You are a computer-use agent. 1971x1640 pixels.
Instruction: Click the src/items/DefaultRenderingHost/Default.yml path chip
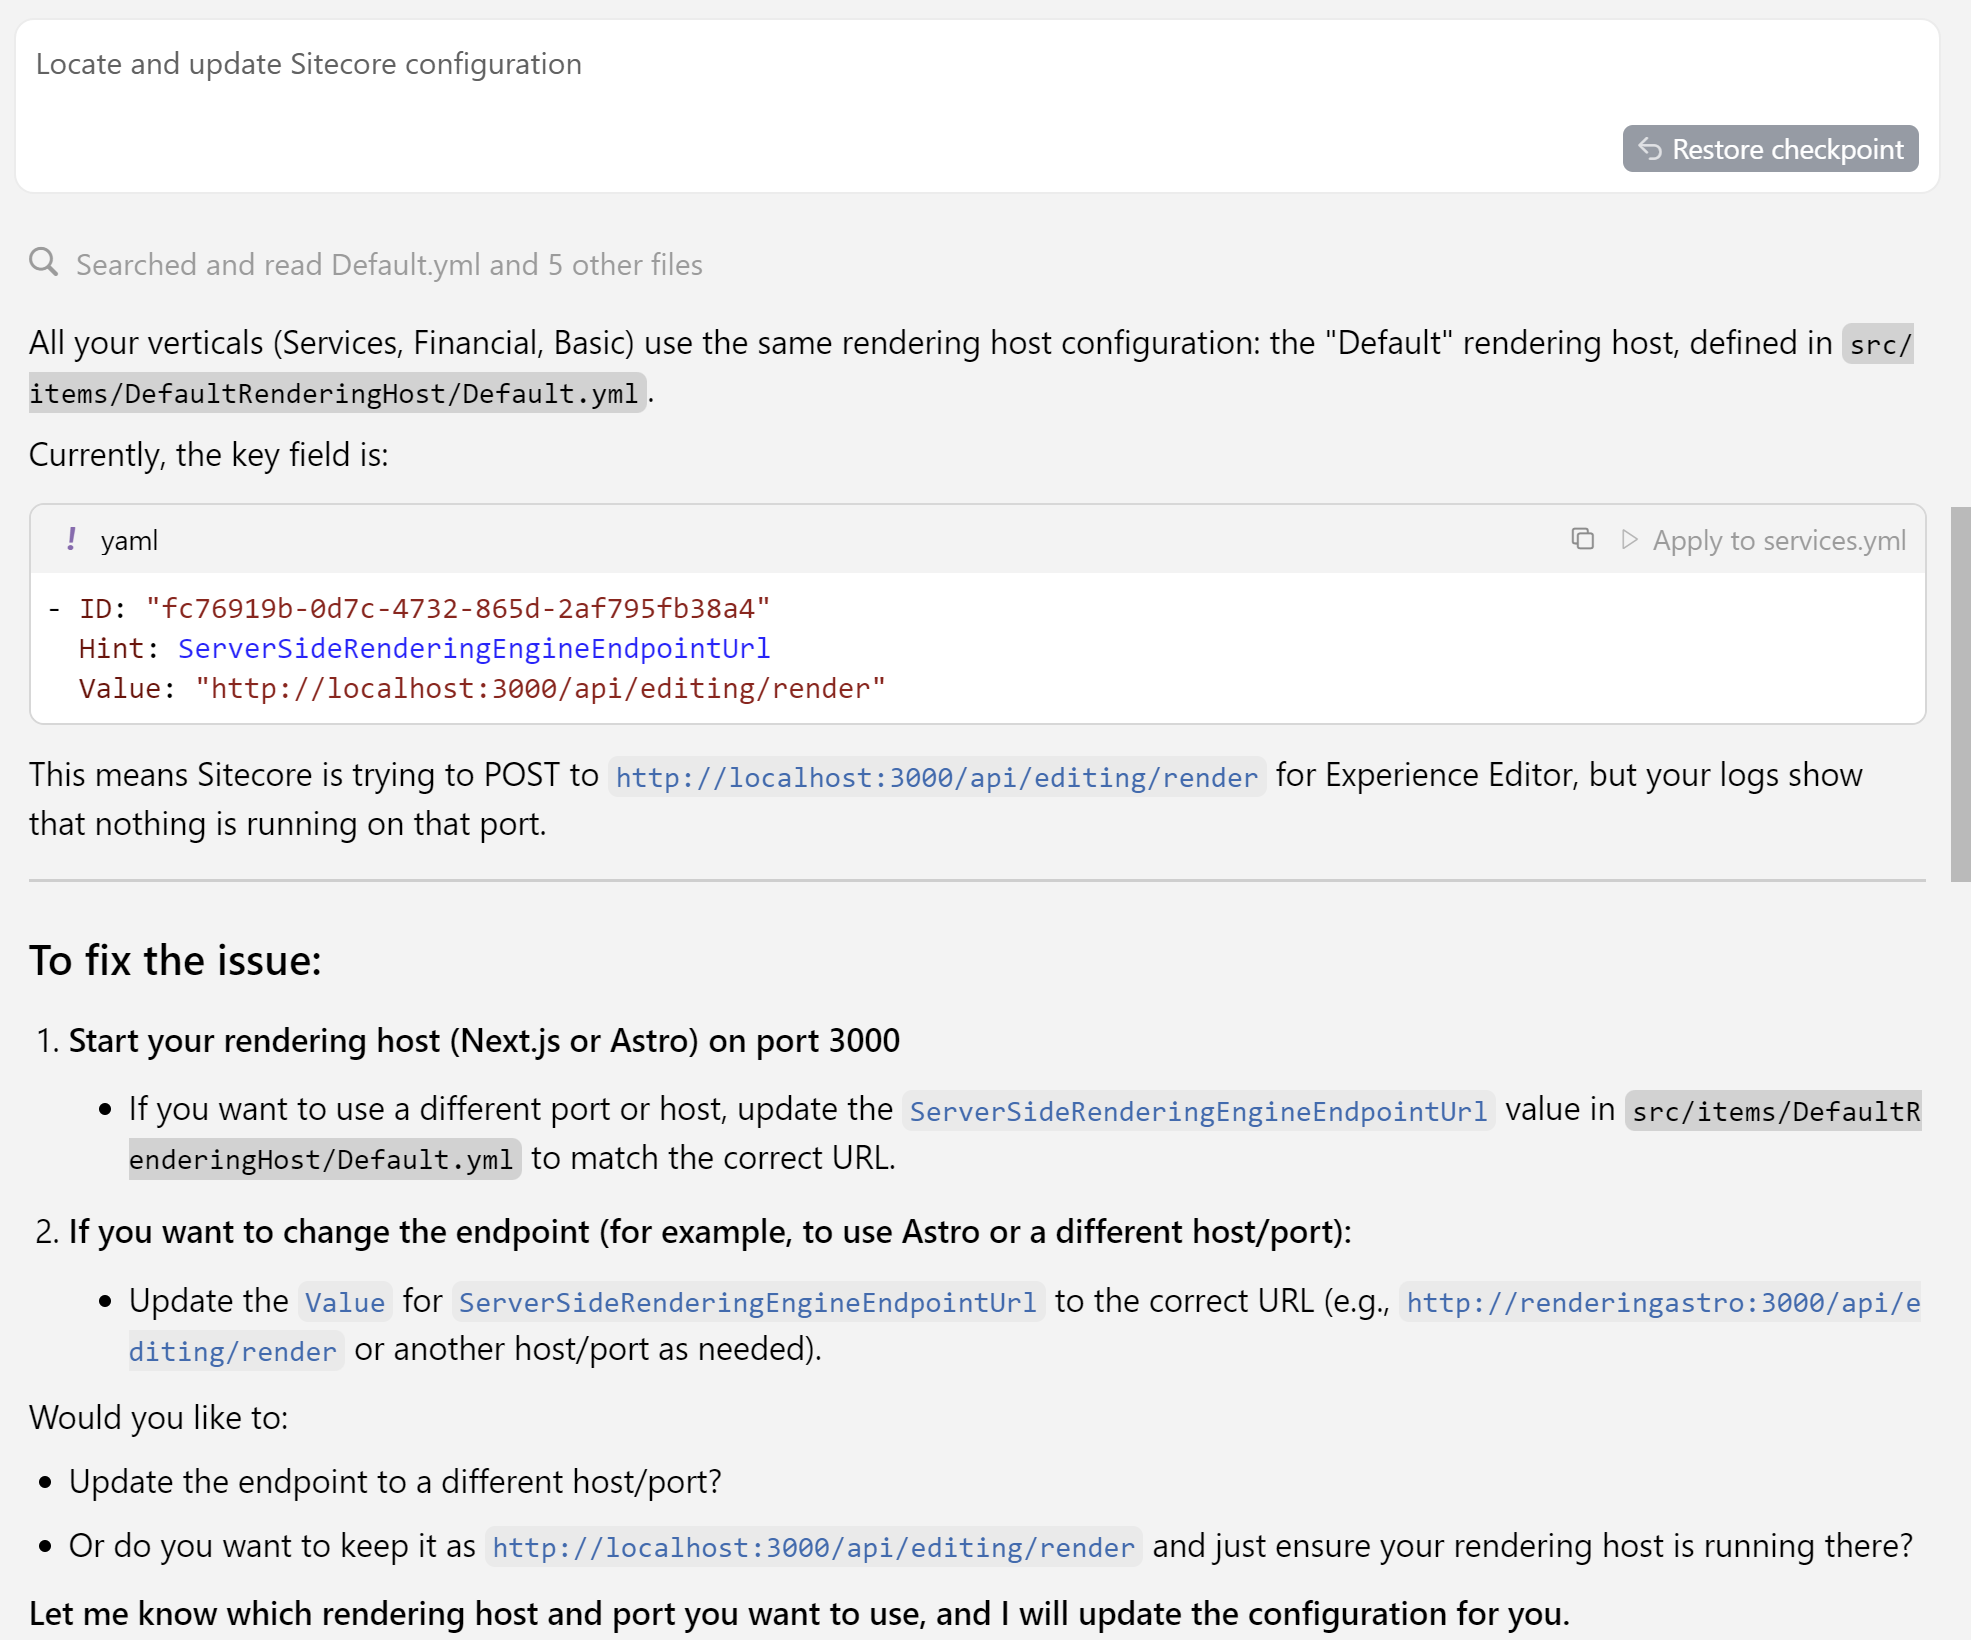[337, 392]
